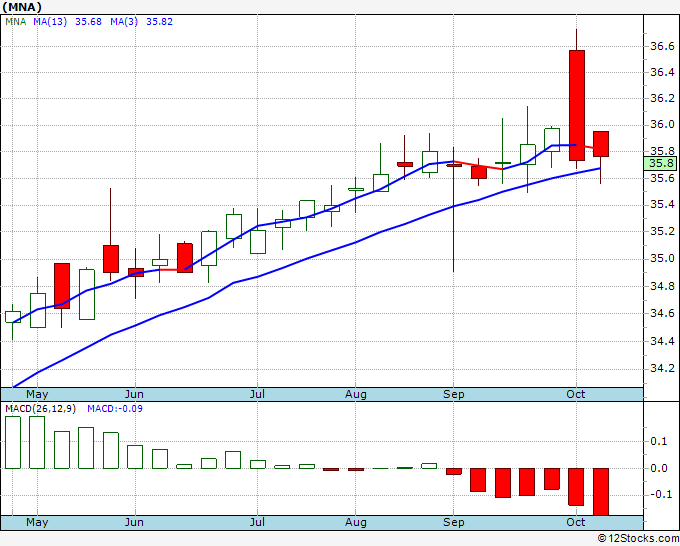Click the 34.2 price axis label
Viewport: 680px width, 546px height.
tap(662, 369)
